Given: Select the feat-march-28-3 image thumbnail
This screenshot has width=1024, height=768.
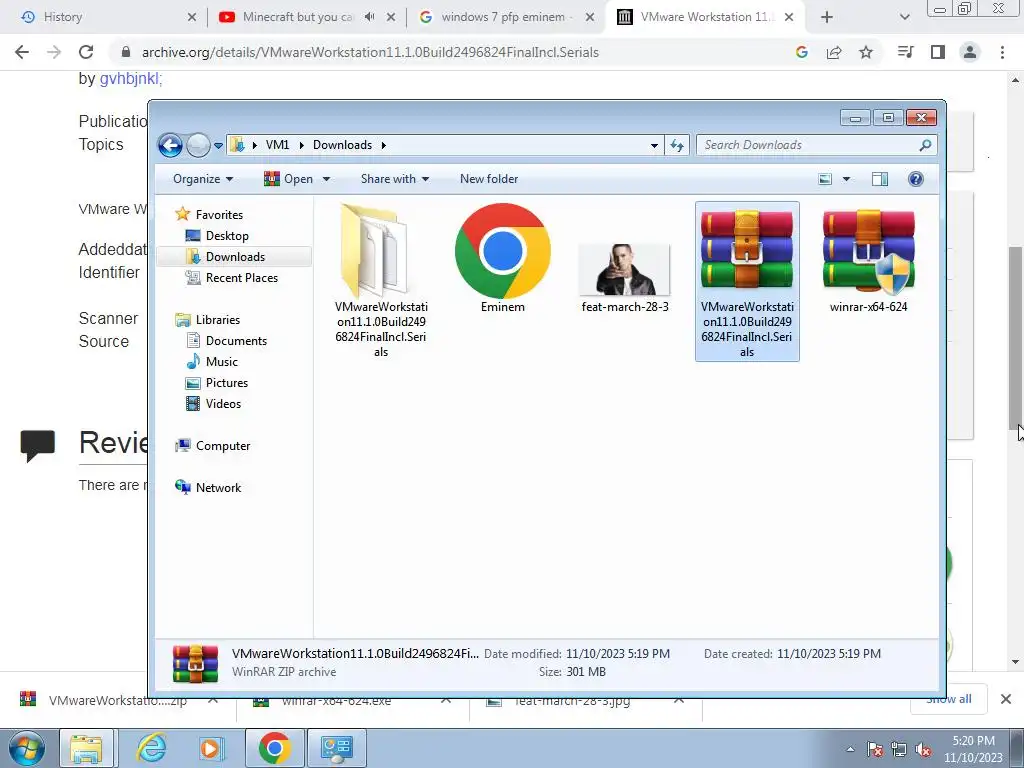Looking at the screenshot, I should 625,278.
